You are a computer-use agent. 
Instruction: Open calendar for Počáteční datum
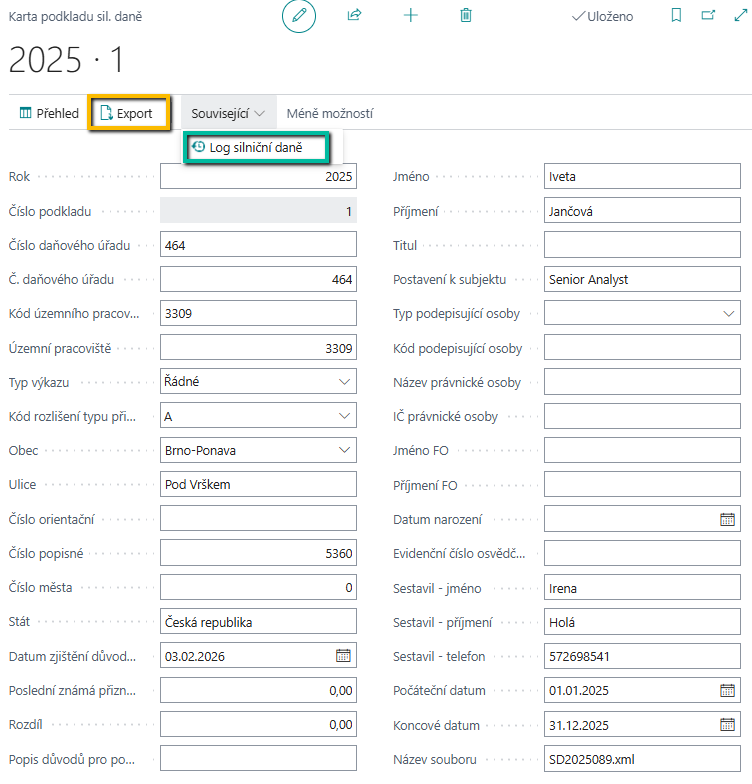(727, 690)
